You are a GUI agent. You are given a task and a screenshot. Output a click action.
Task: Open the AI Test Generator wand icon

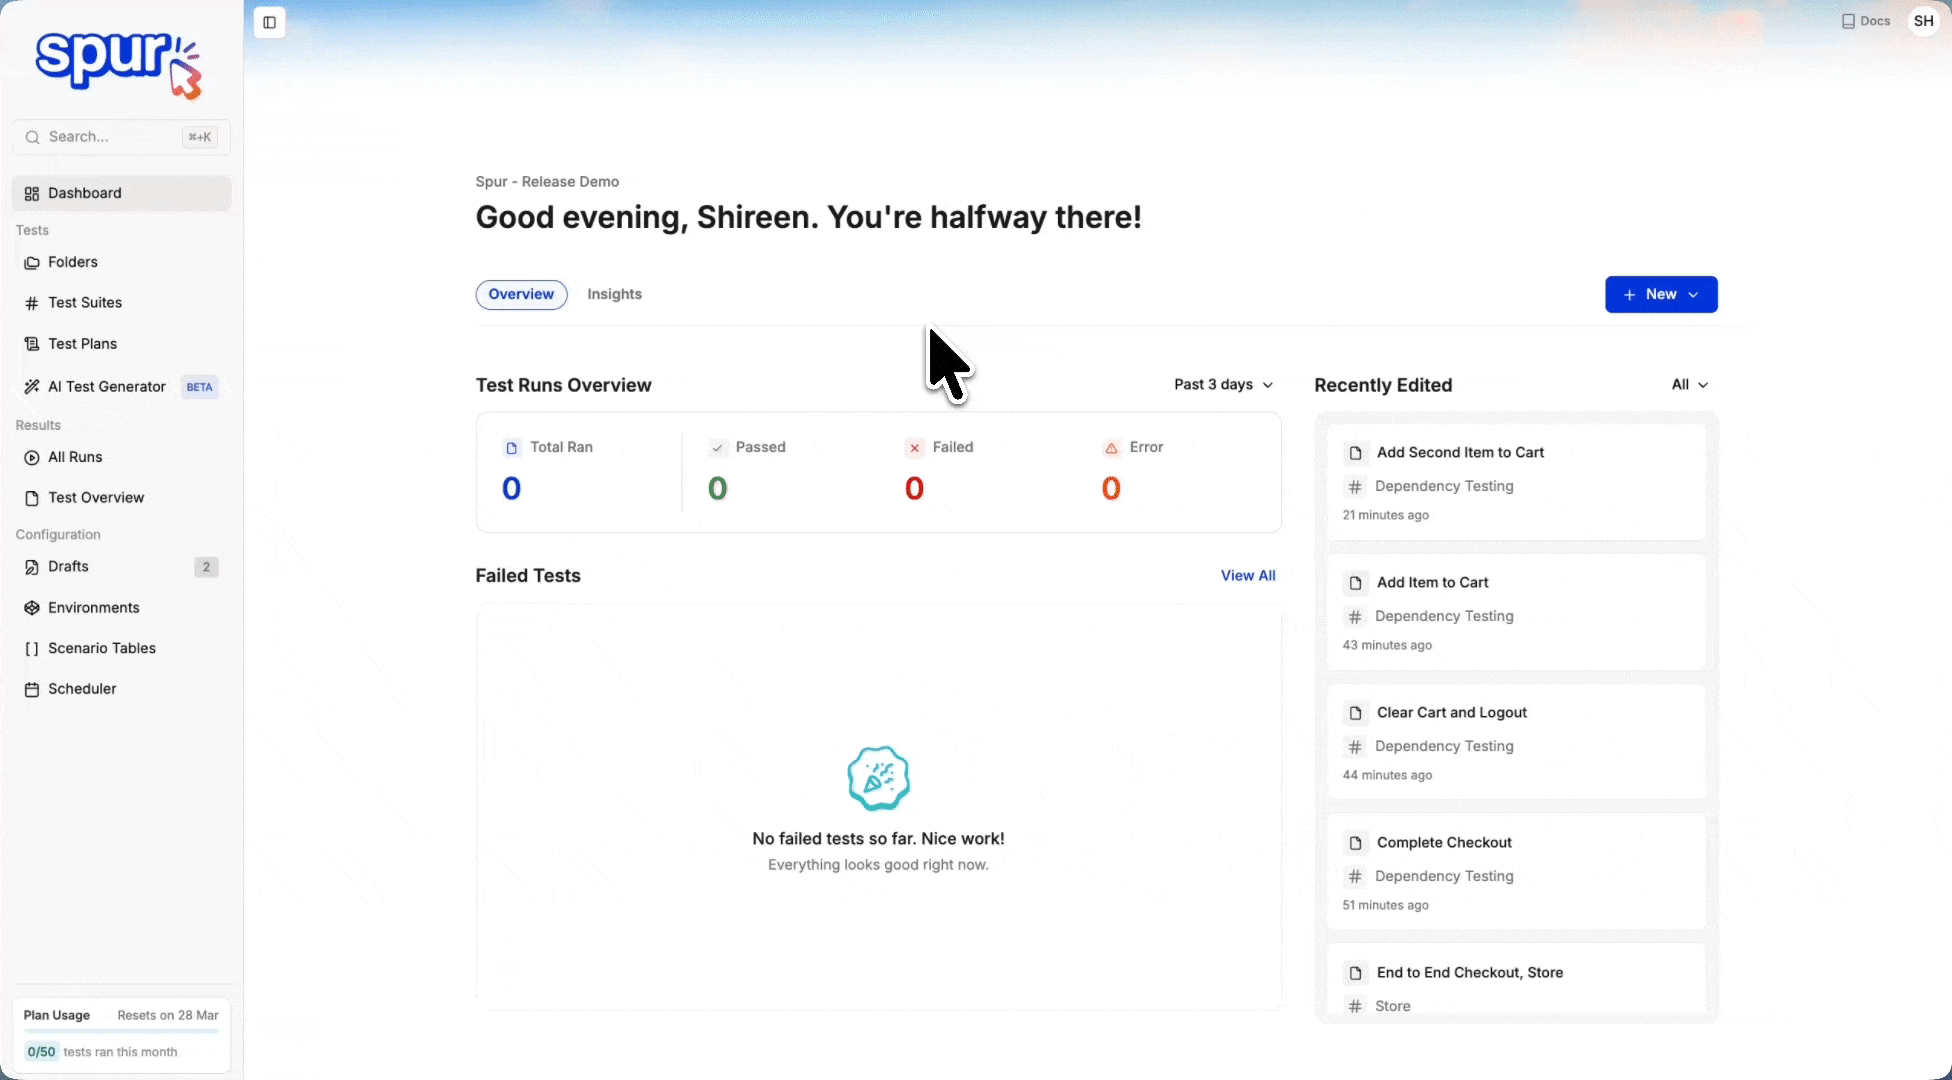tap(32, 386)
